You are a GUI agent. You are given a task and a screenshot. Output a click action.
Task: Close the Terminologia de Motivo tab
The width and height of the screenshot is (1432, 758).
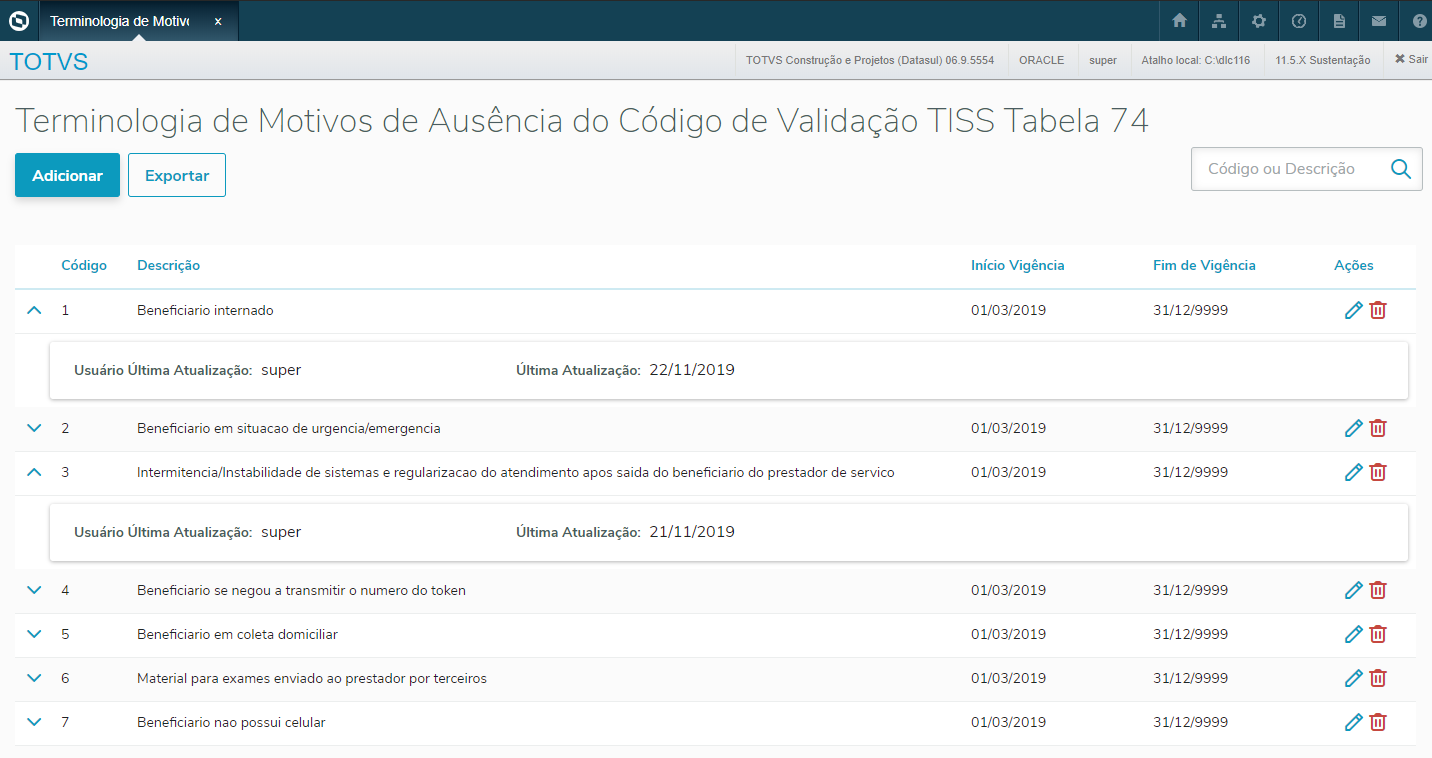[x=218, y=21]
